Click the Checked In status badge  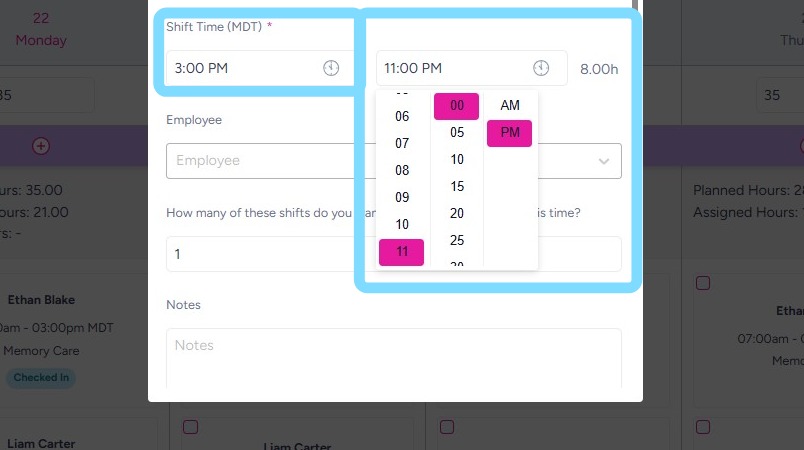(39, 378)
